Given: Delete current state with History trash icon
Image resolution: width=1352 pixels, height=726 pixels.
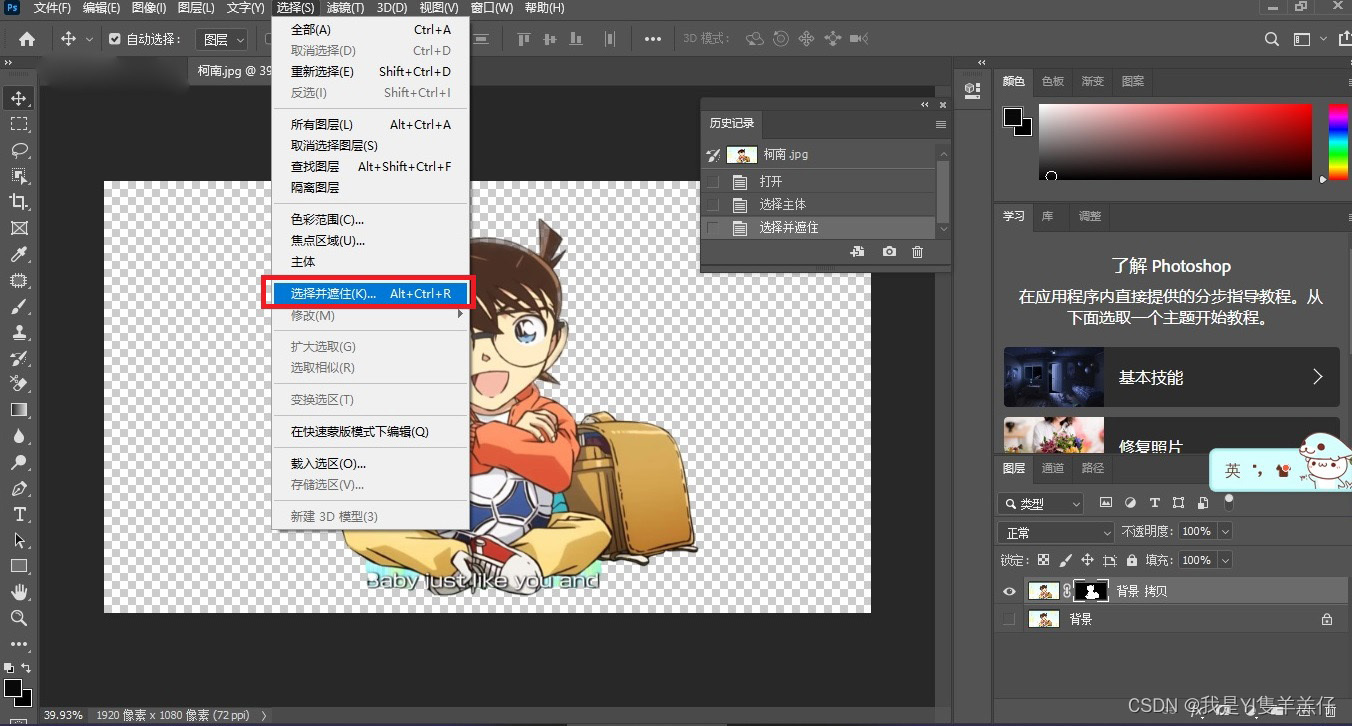Looking at the screenshot, I should tap(917, 252).
